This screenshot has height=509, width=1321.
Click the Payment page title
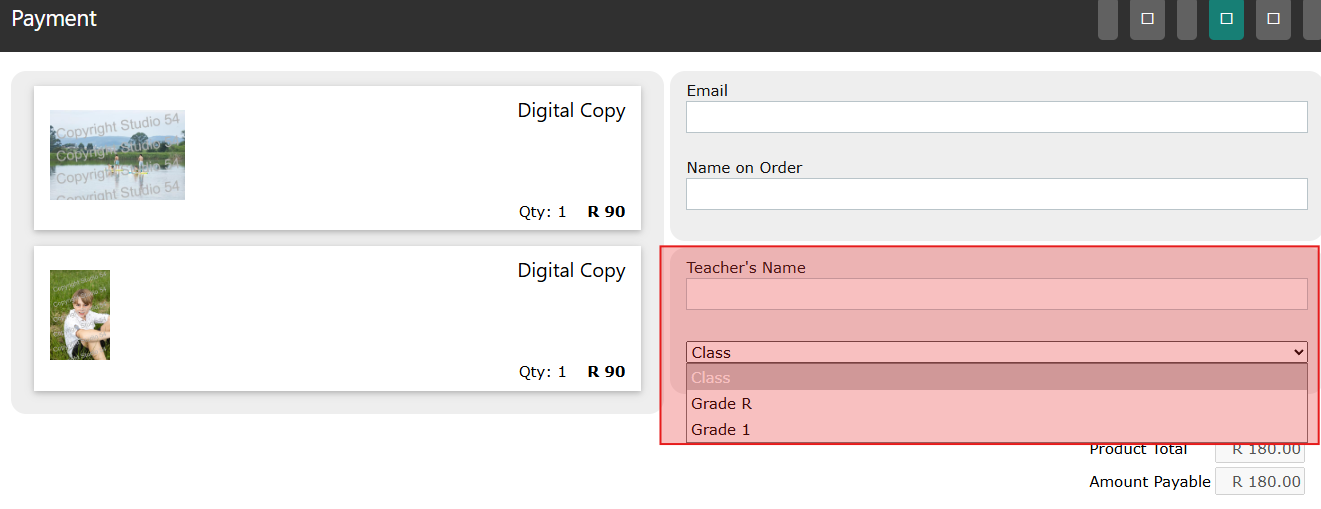point(54,19)
